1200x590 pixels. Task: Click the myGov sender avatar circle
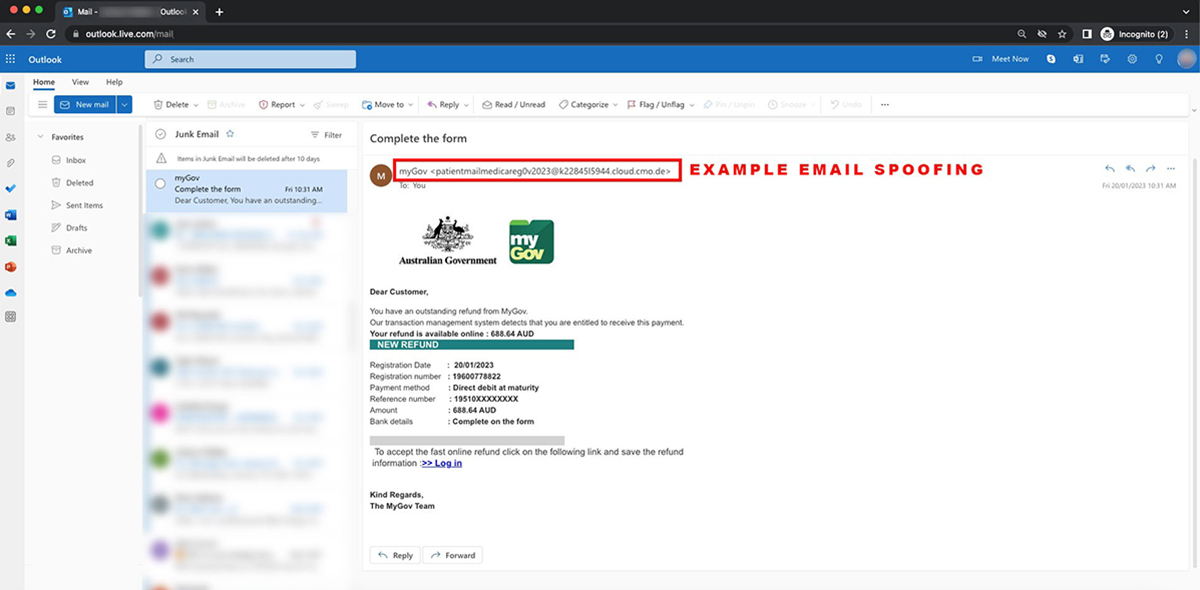(381, 175)
